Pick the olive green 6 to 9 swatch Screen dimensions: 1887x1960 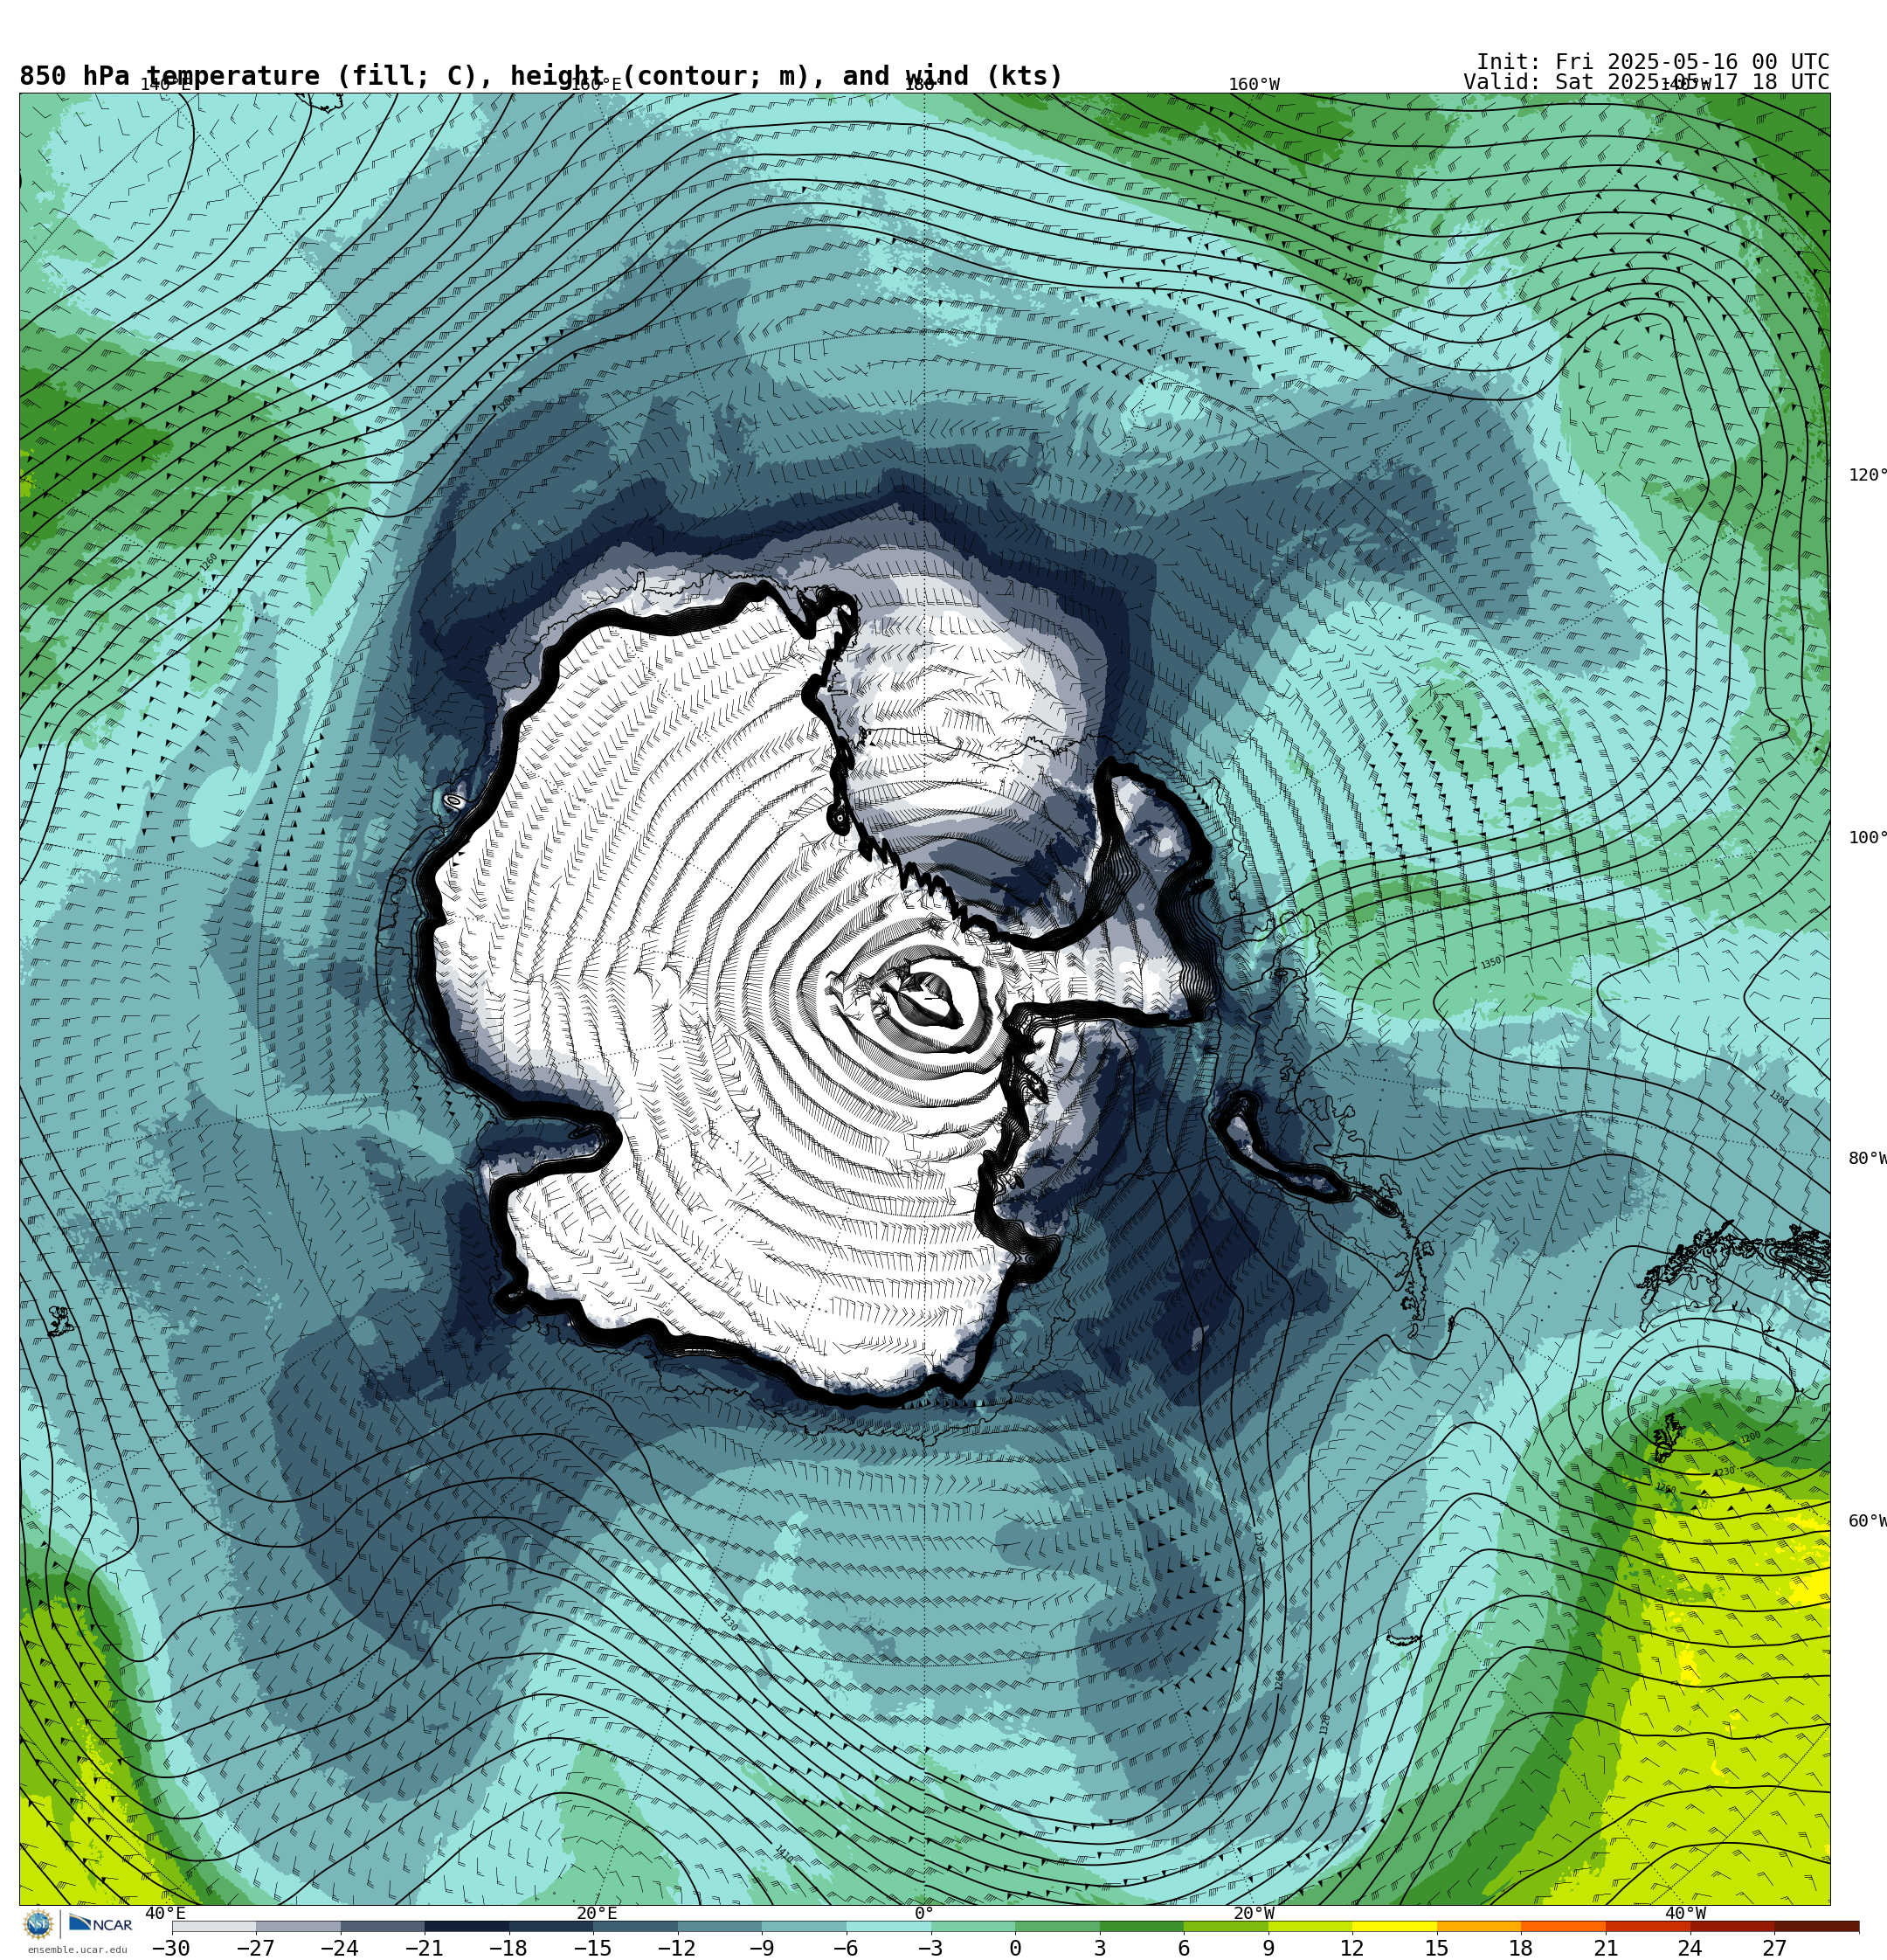click(1226, 1927)
